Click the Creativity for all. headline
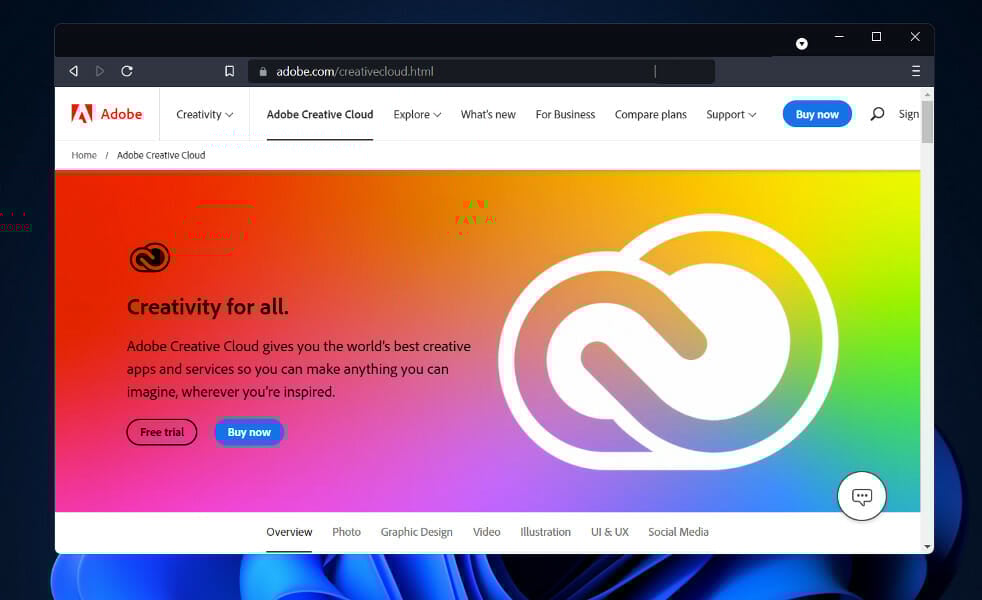This screenshot has width=982, height=600. (x=208, y=307)
